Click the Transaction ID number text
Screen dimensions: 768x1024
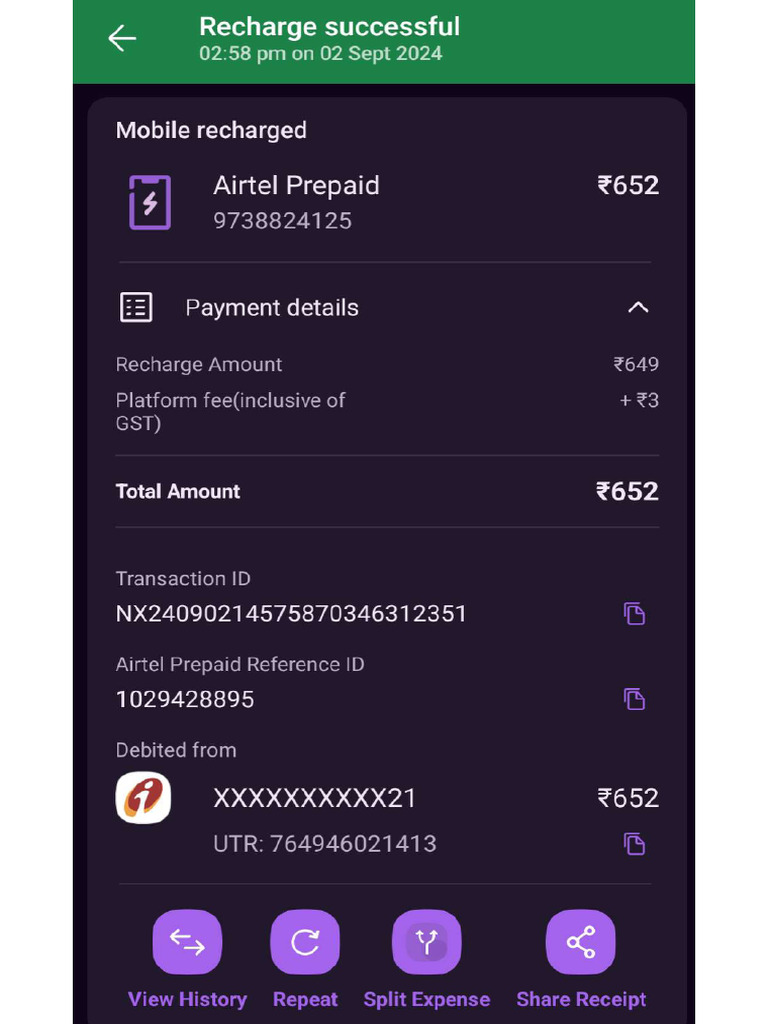[291, 613]
